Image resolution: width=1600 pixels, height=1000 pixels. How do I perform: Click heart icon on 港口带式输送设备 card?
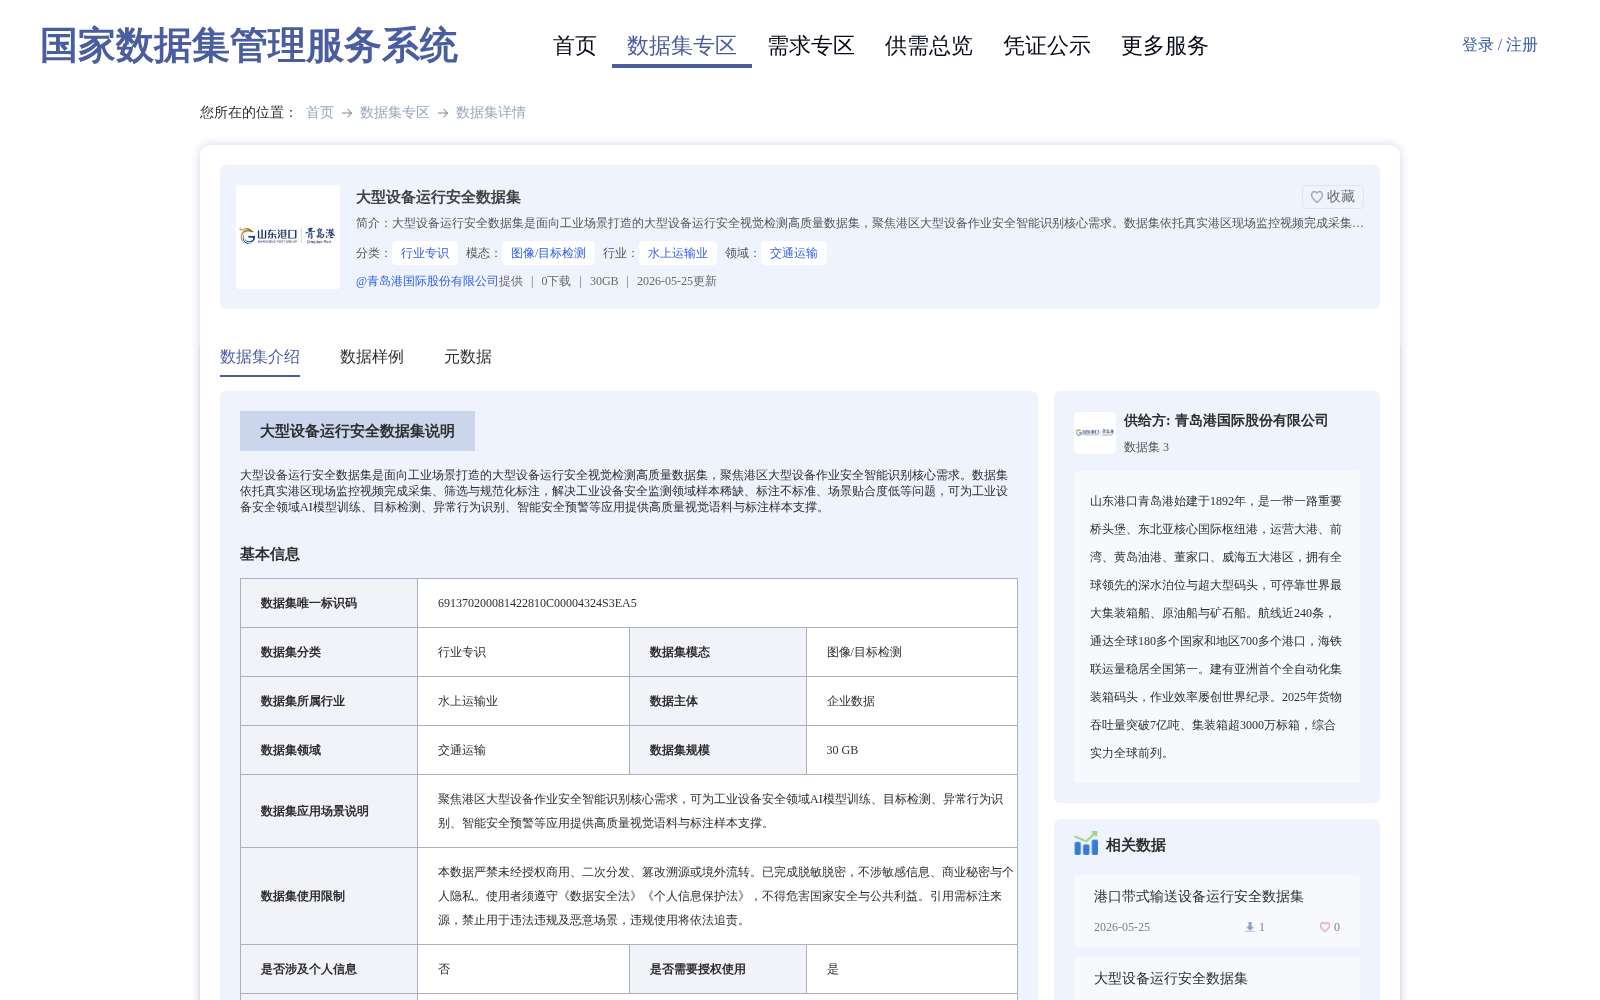[x=1325, y=927]
